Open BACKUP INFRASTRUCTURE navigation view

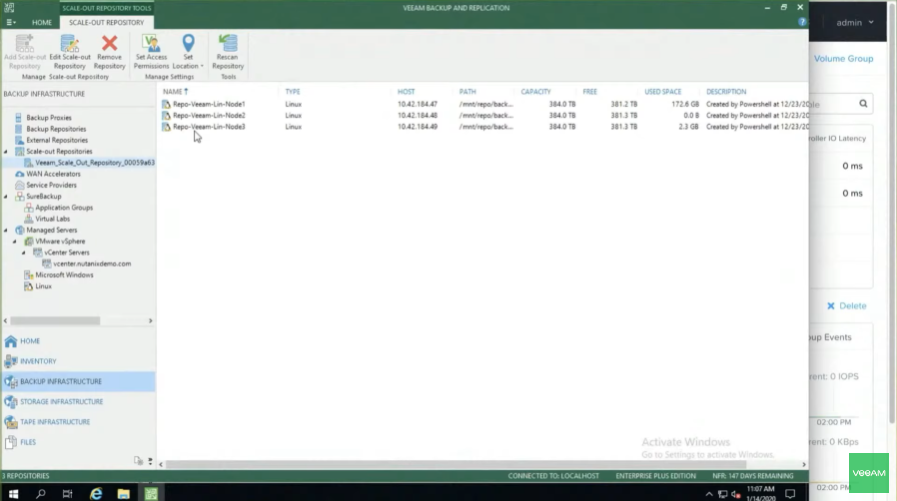coord(78,381)
